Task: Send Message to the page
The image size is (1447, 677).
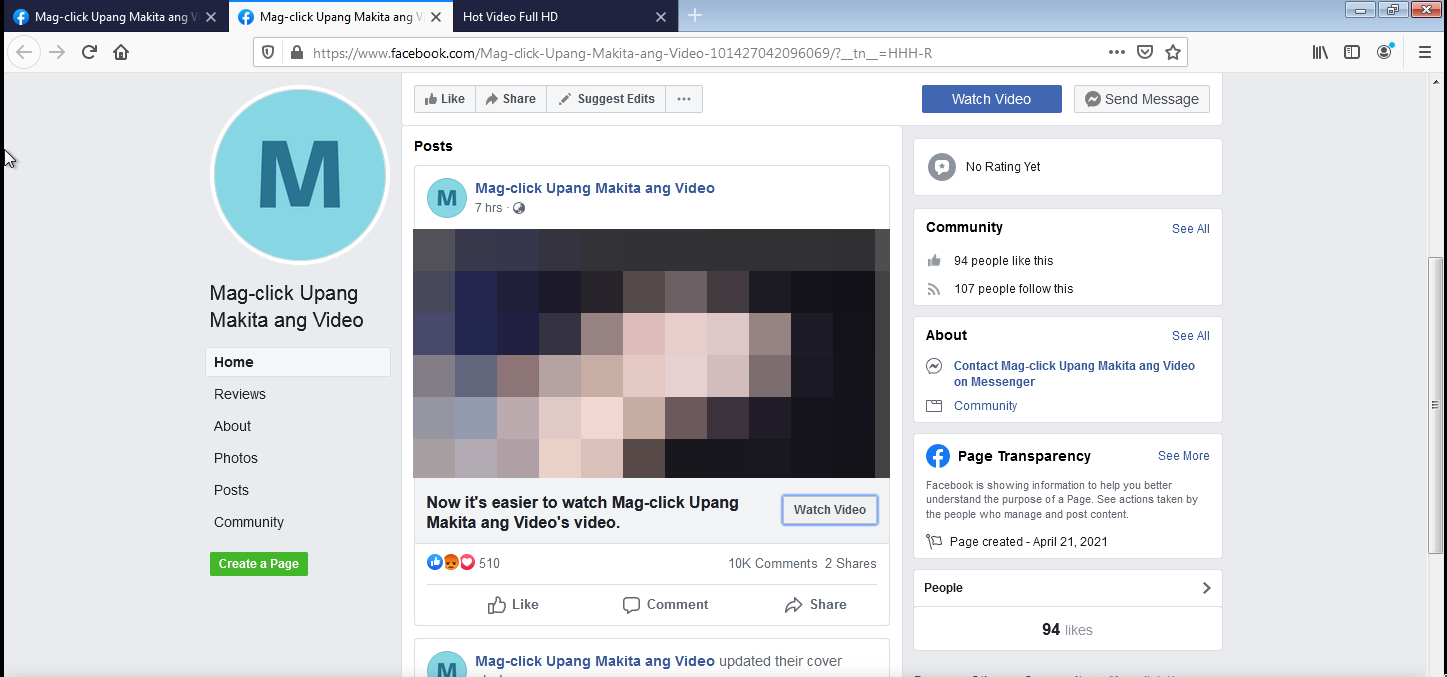Action: [1142, 99]
